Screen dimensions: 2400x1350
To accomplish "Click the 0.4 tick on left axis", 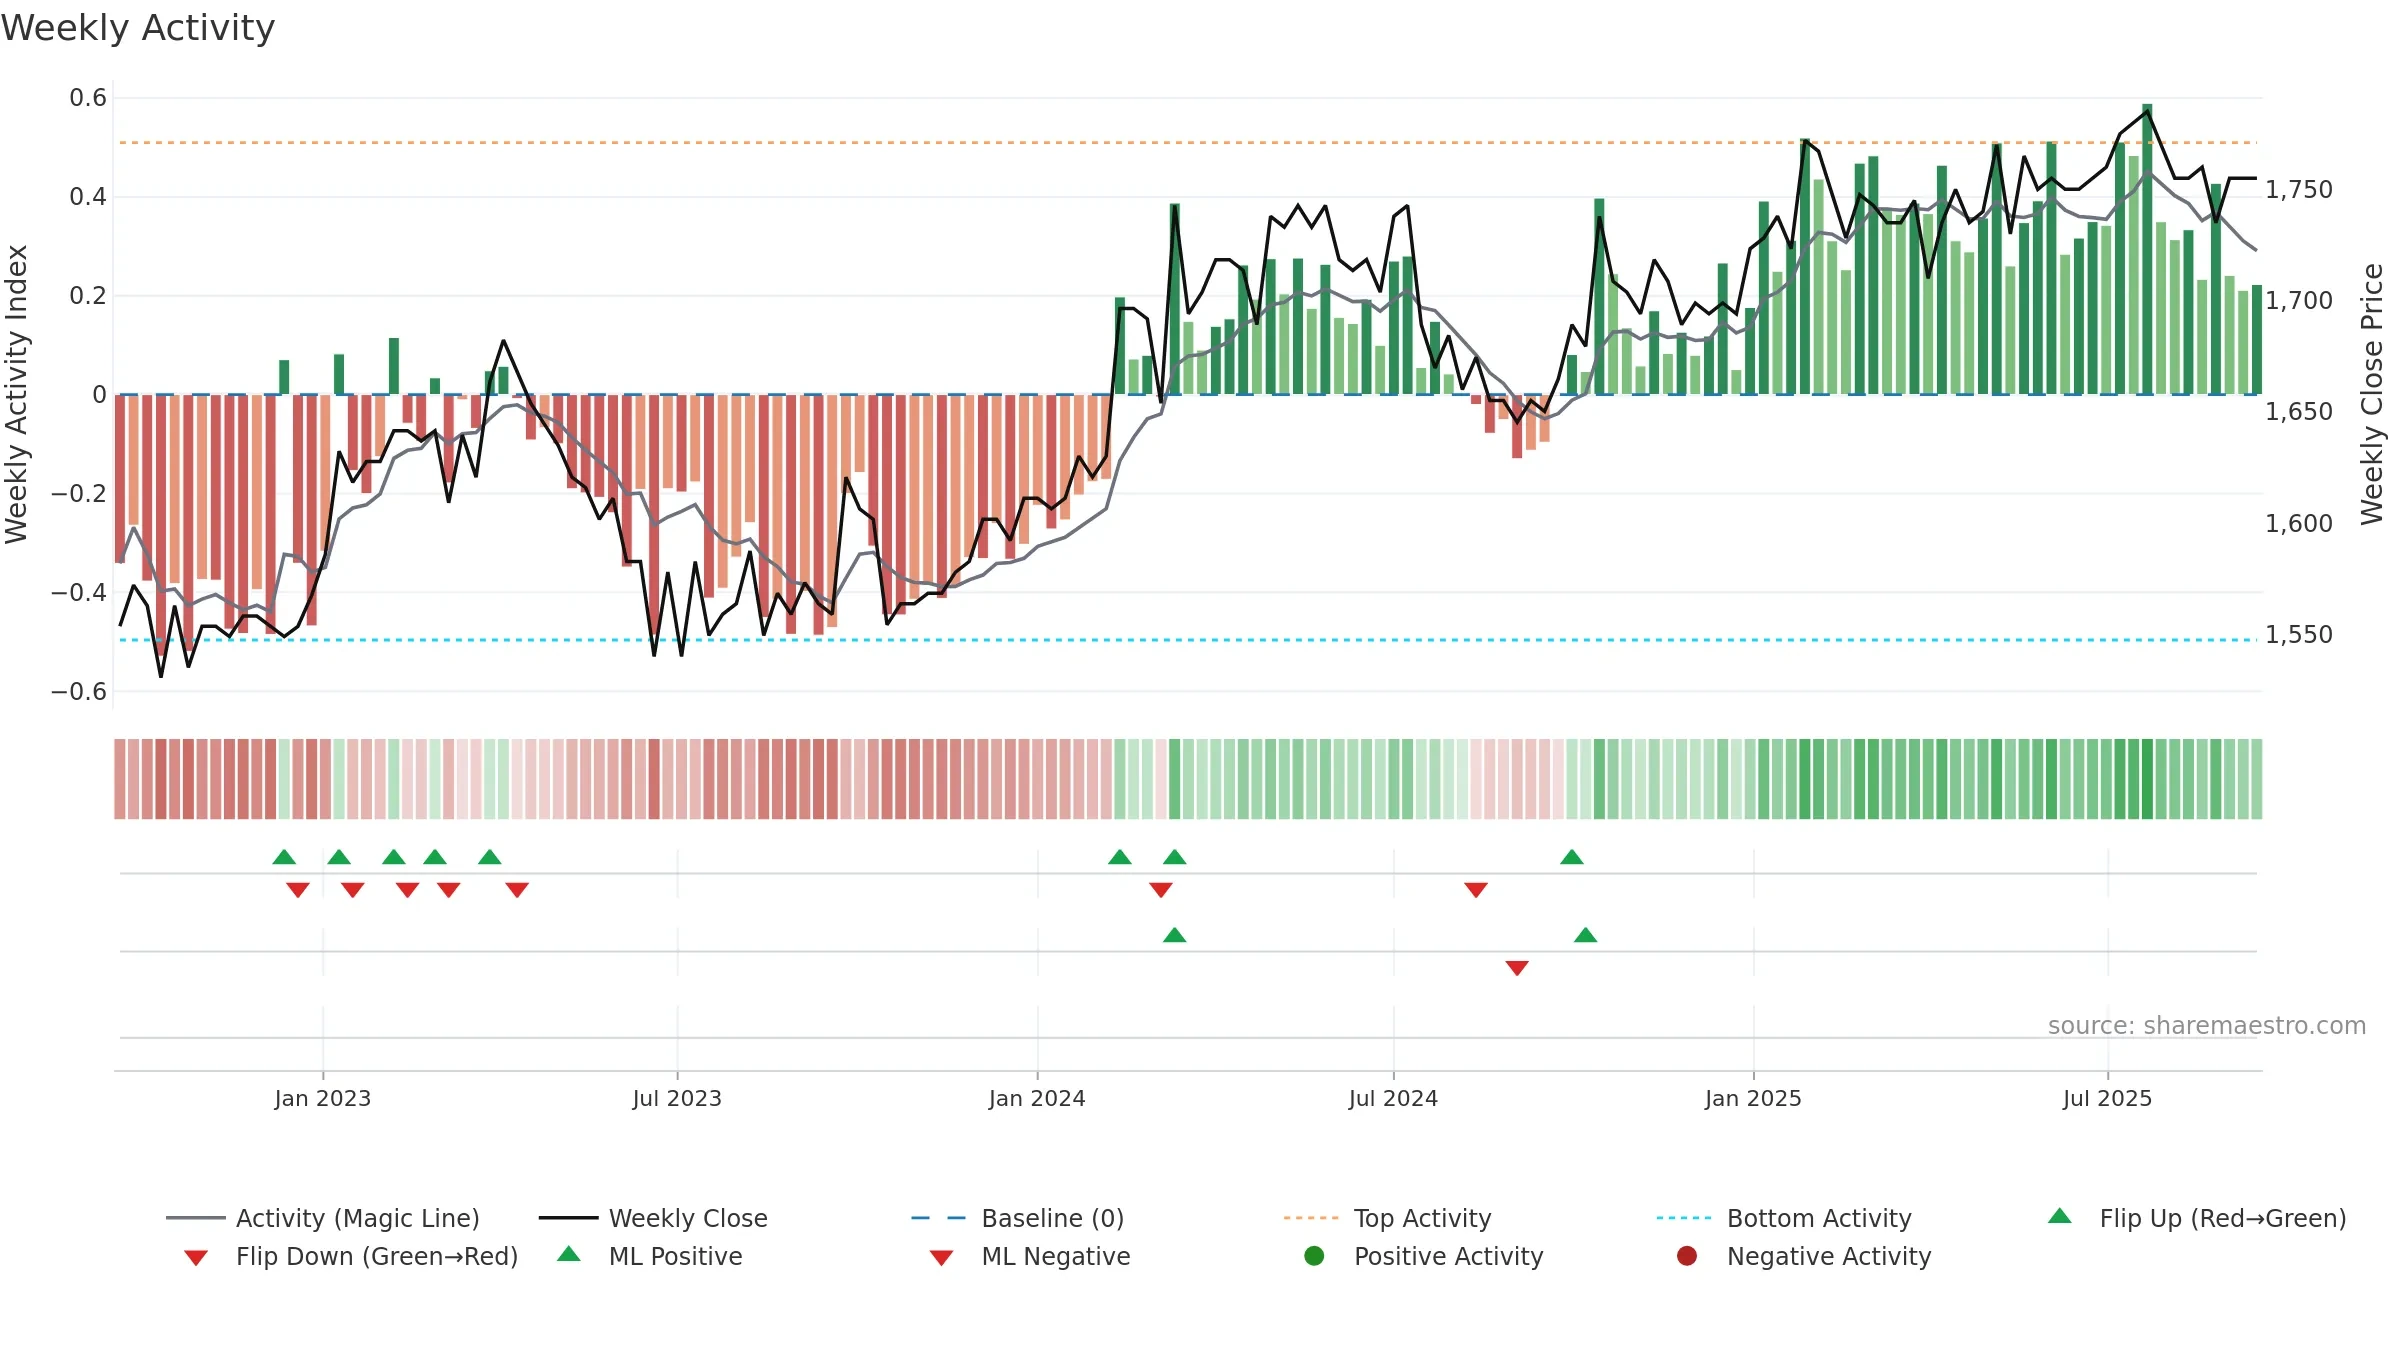I will (x=88, y=197).
